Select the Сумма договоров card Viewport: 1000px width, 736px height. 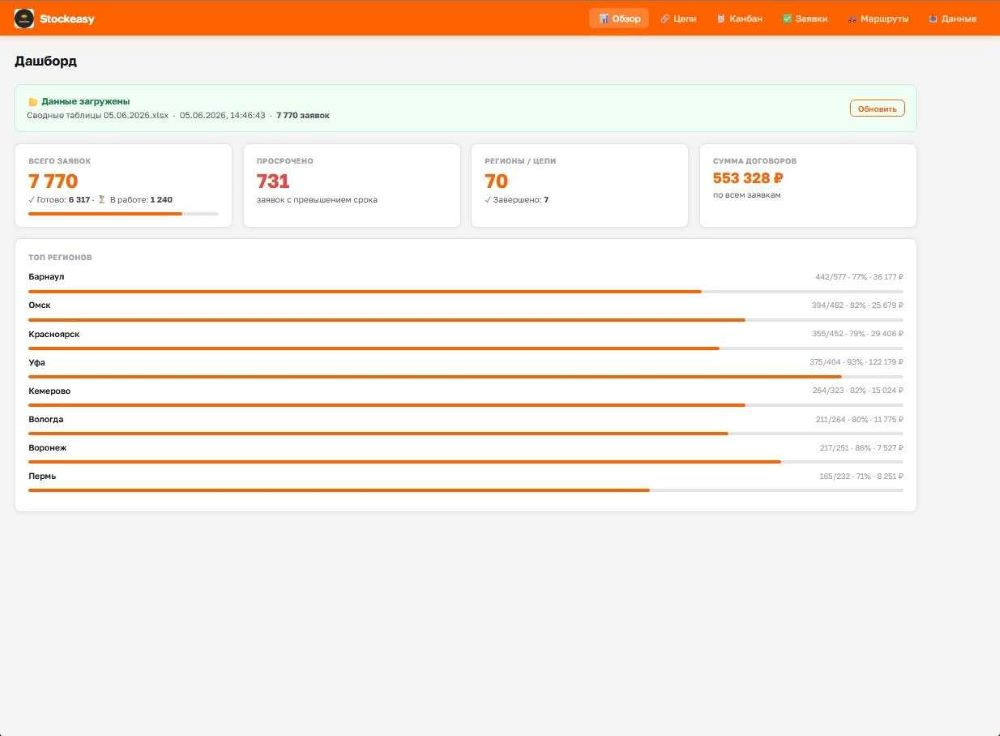[x=807, y=185]
